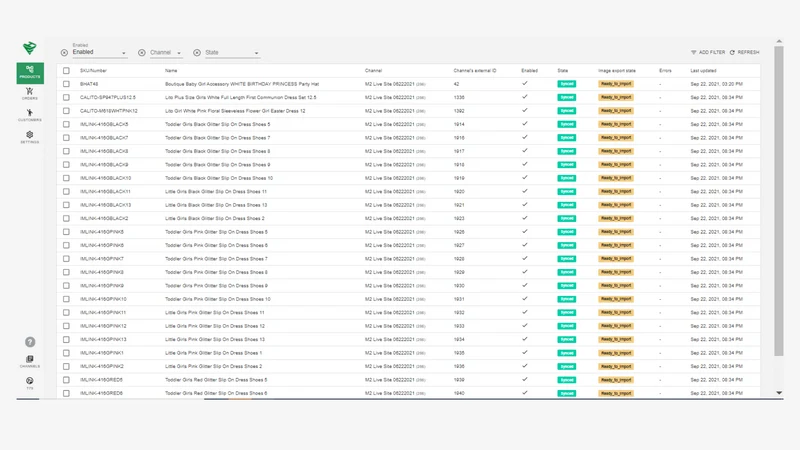Click the Sep 22, 2021, 03:20 PM timestamp

click(x=716, y=84)
